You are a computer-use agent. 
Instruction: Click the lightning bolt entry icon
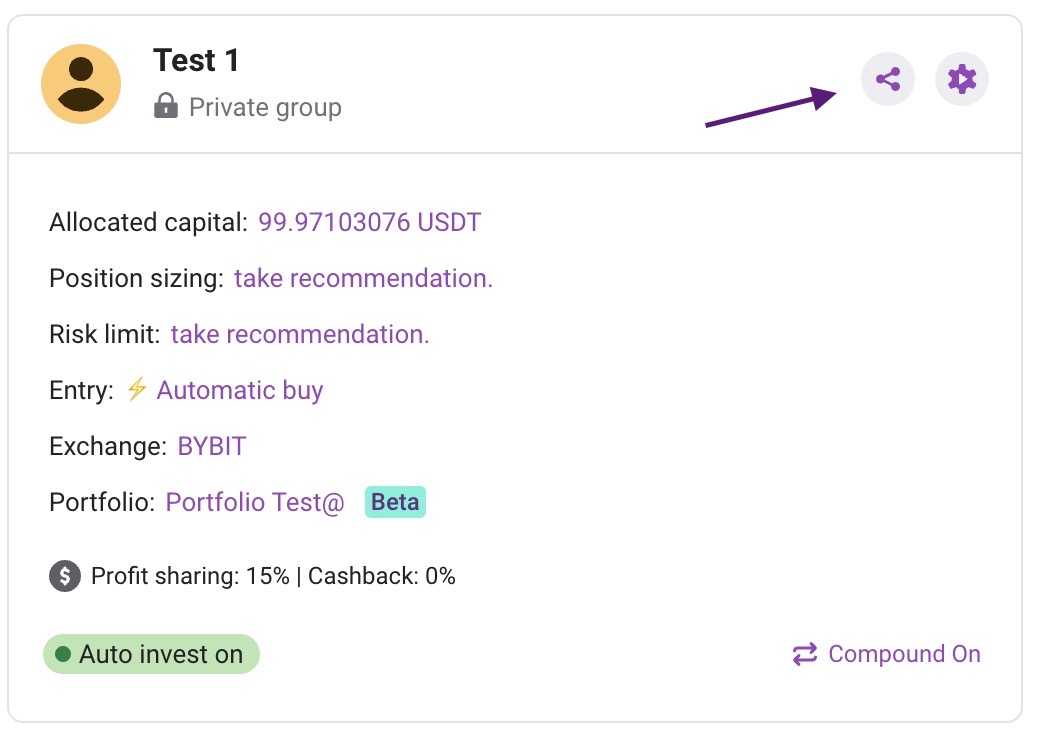(x=136, y=390)
